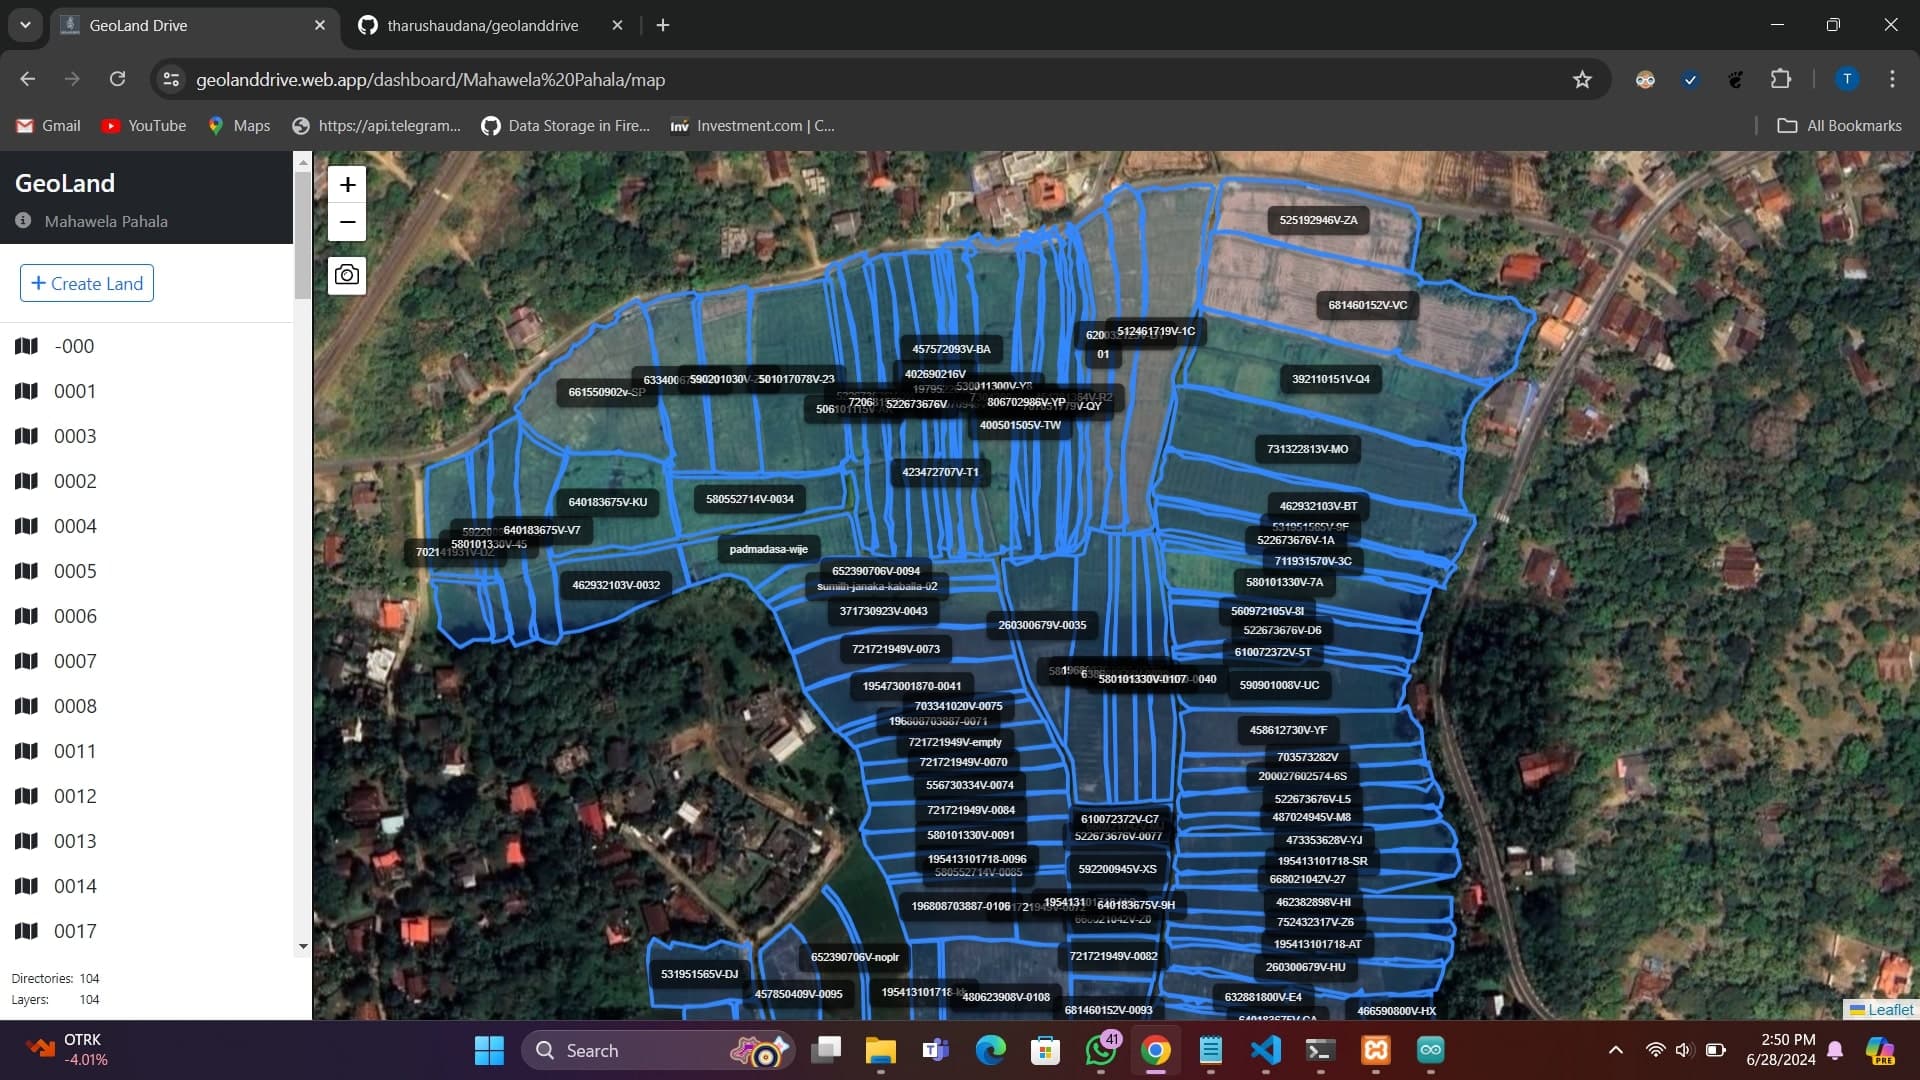Viewport: 1920px width, 1080px height.
Task: Click the info icon next to Mahawela Pahala
Action: pyautogui.click(x=23, y=221)
